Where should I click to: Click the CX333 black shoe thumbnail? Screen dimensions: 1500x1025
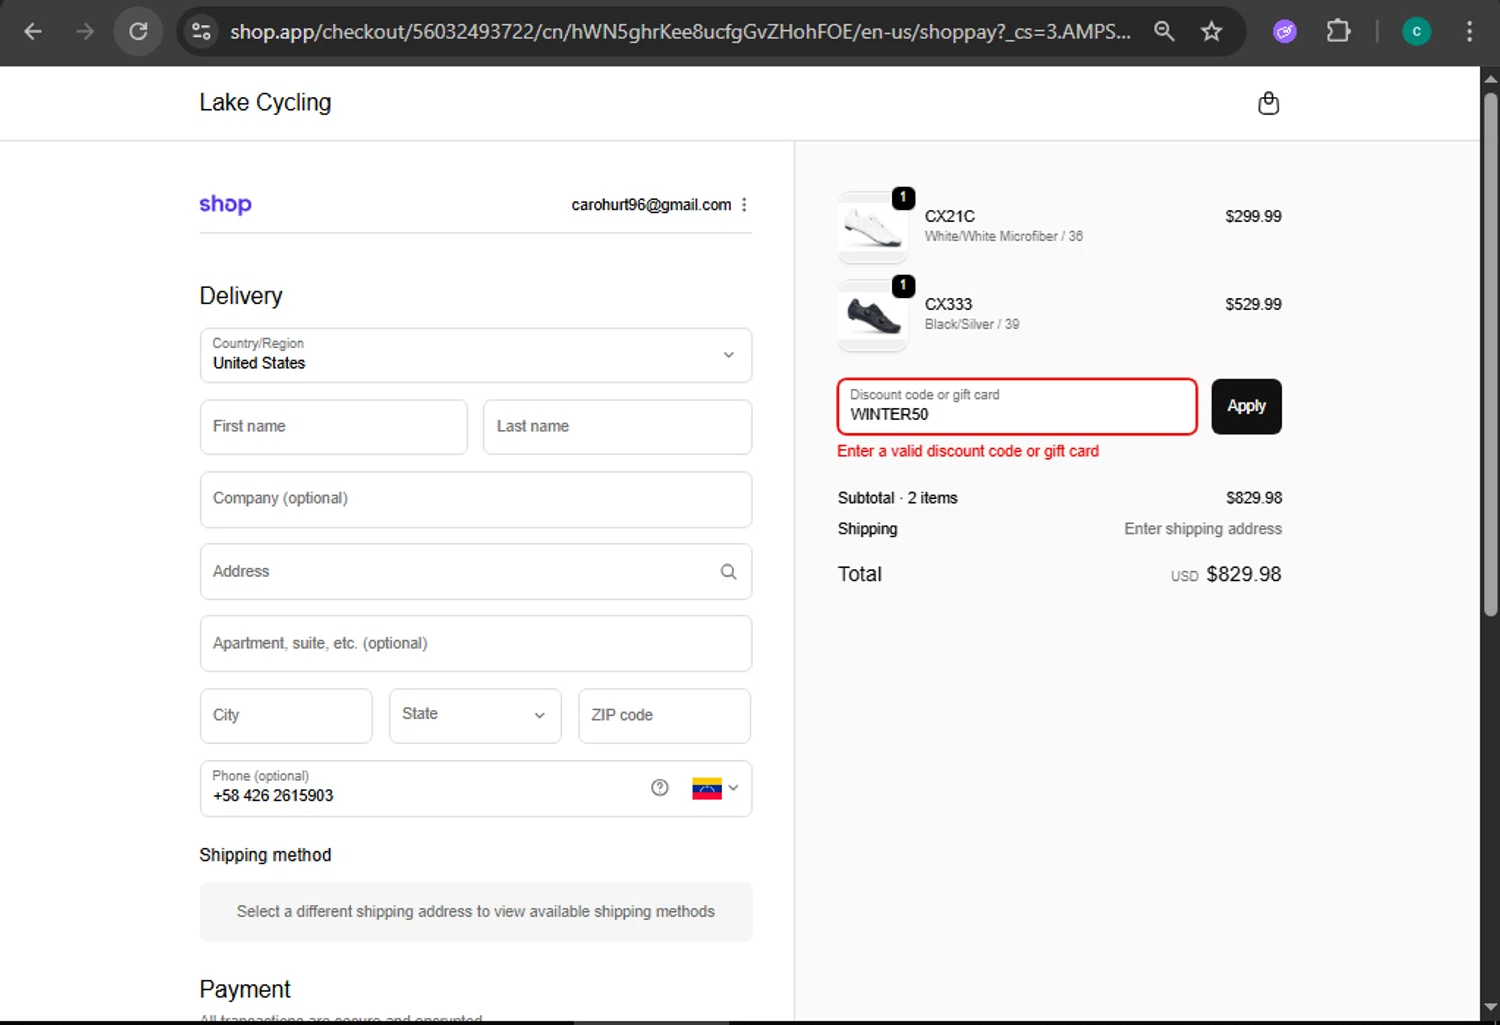pos(872,315)
